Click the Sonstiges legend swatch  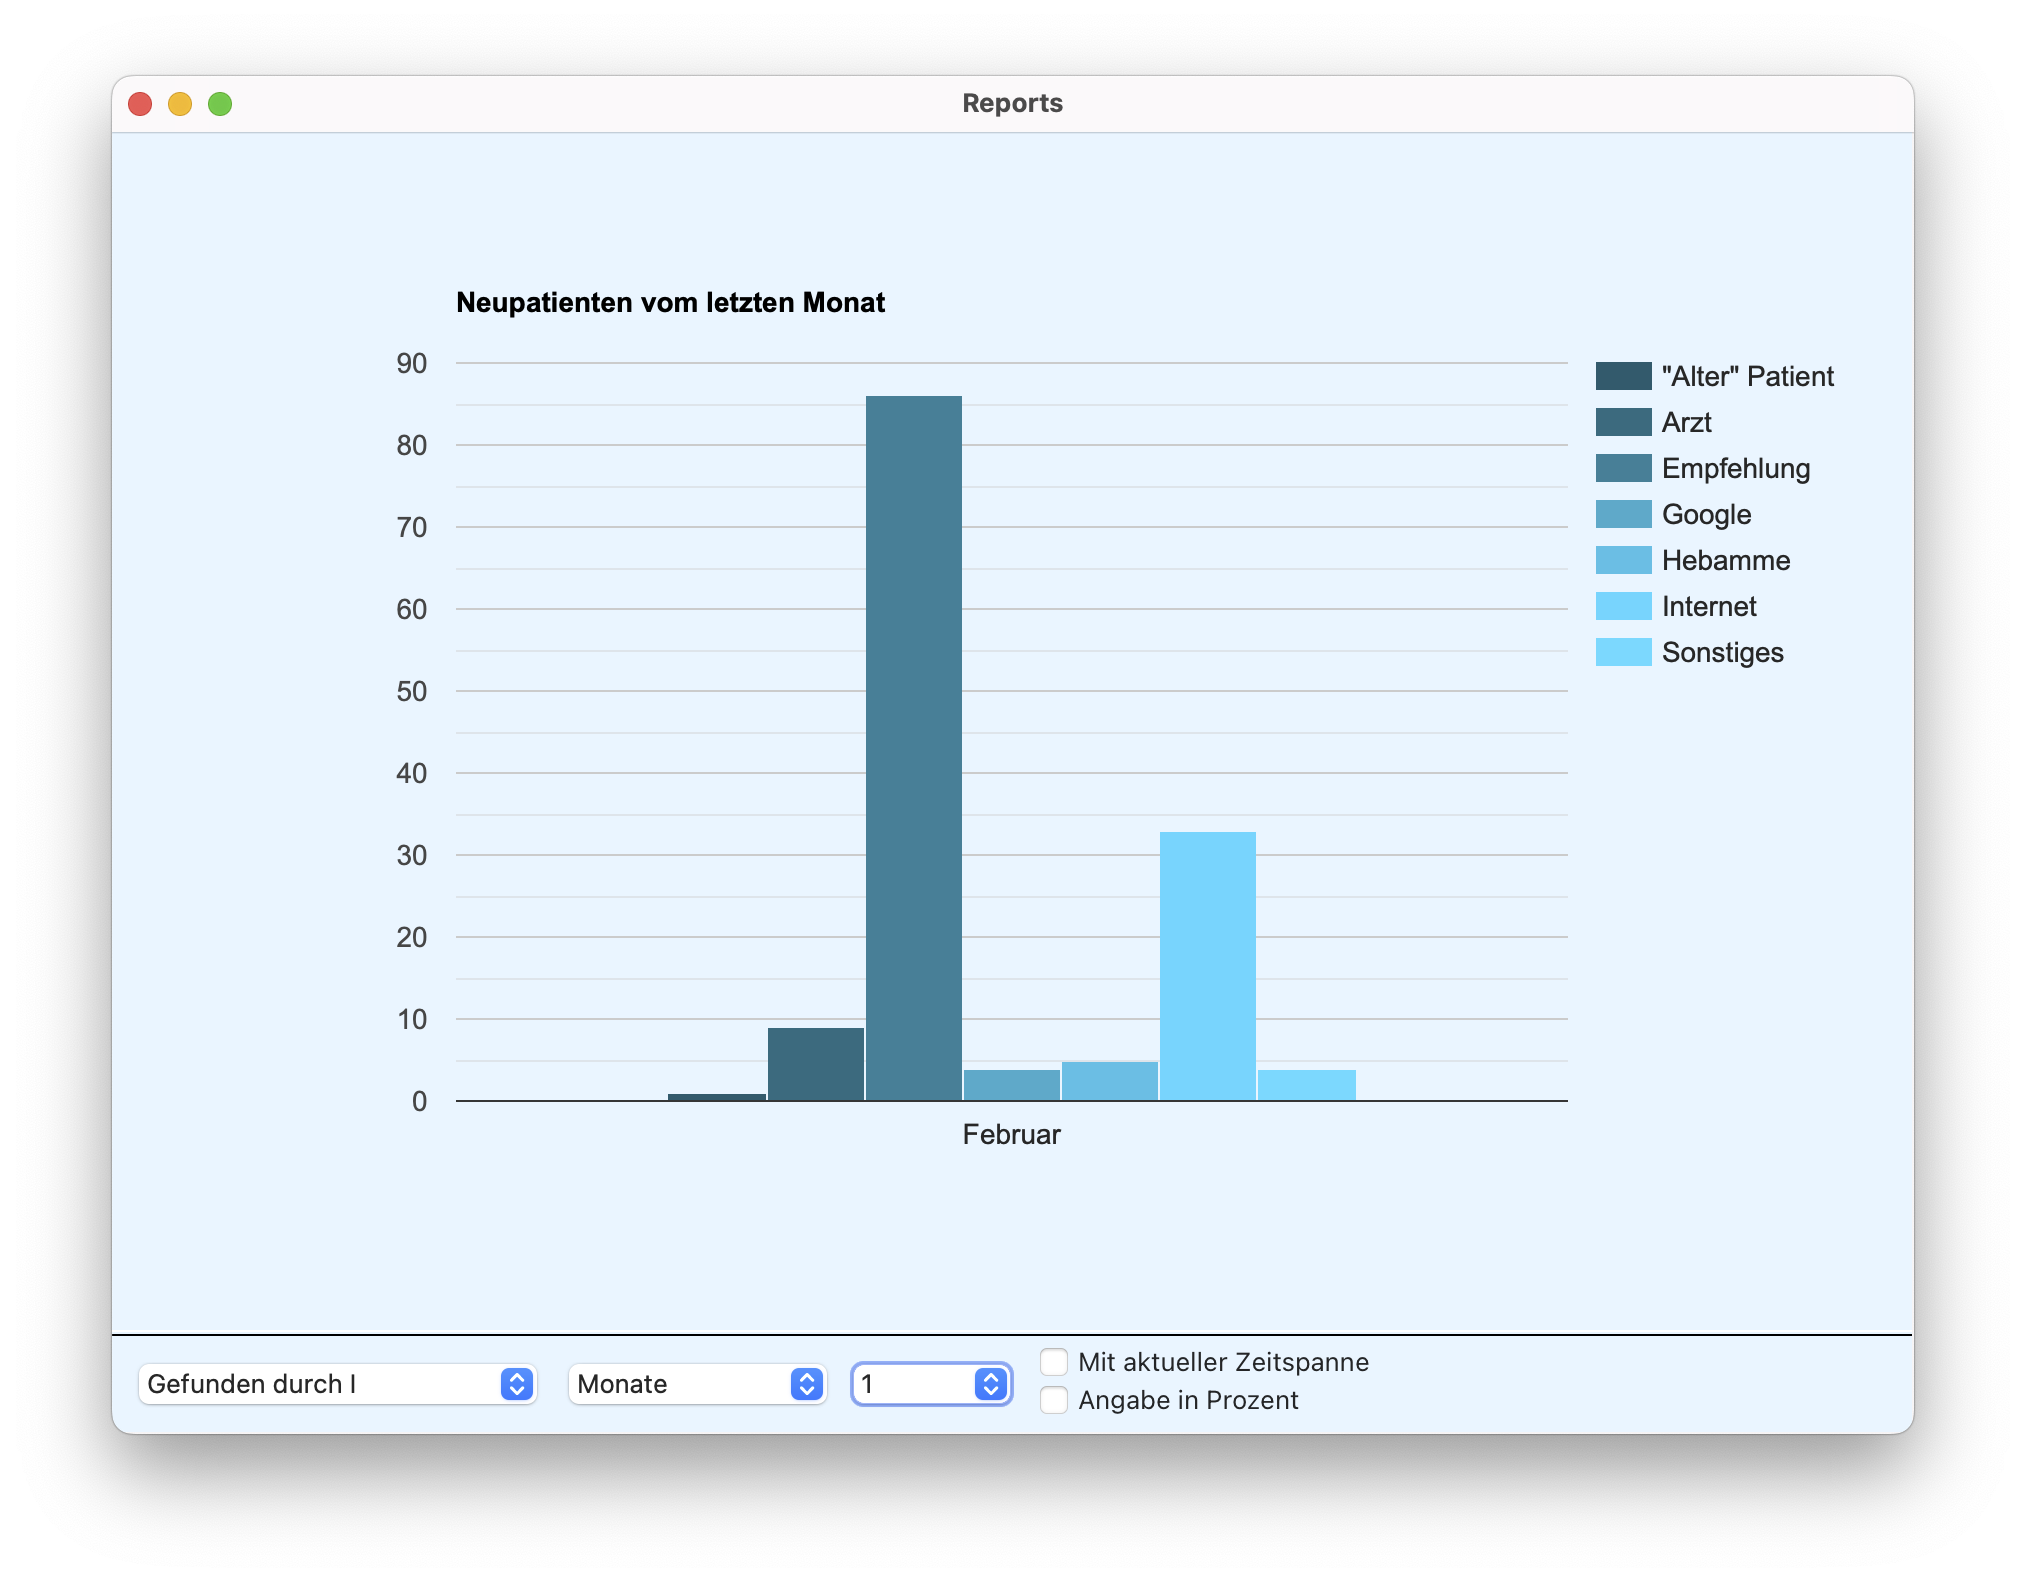[x=1622, y=652]
